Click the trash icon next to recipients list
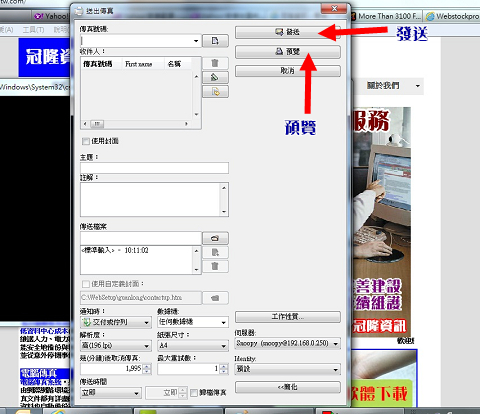The image size is (480, 414). pyautogui.click(x=215, y=63)
